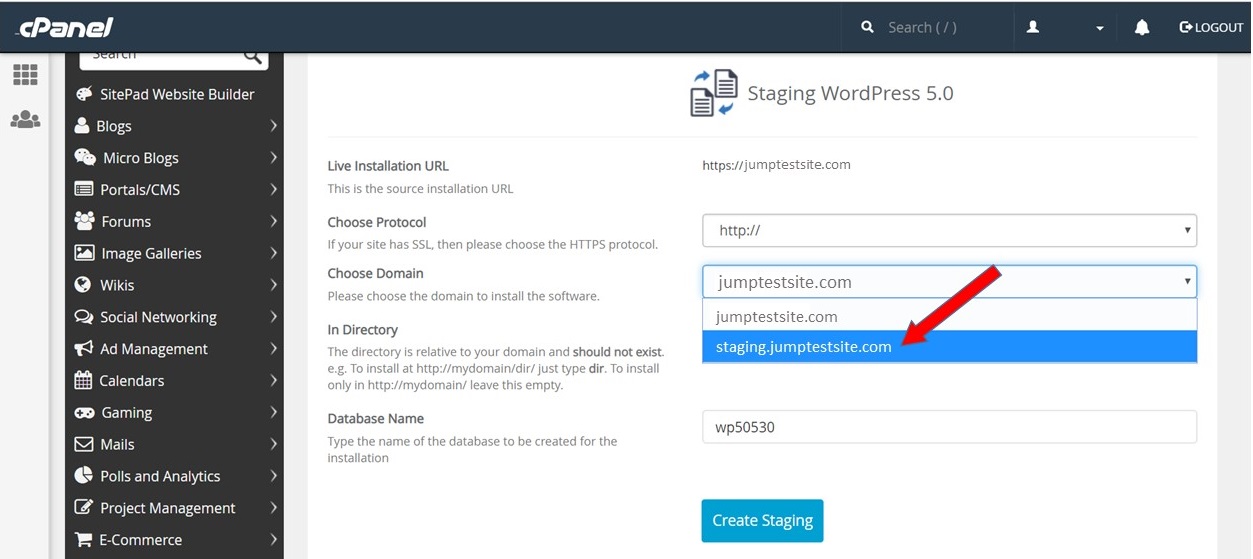Click the grid home icon
This screenshot has height=559, width=1253.
pyautogui.click(x=25, y=75)
